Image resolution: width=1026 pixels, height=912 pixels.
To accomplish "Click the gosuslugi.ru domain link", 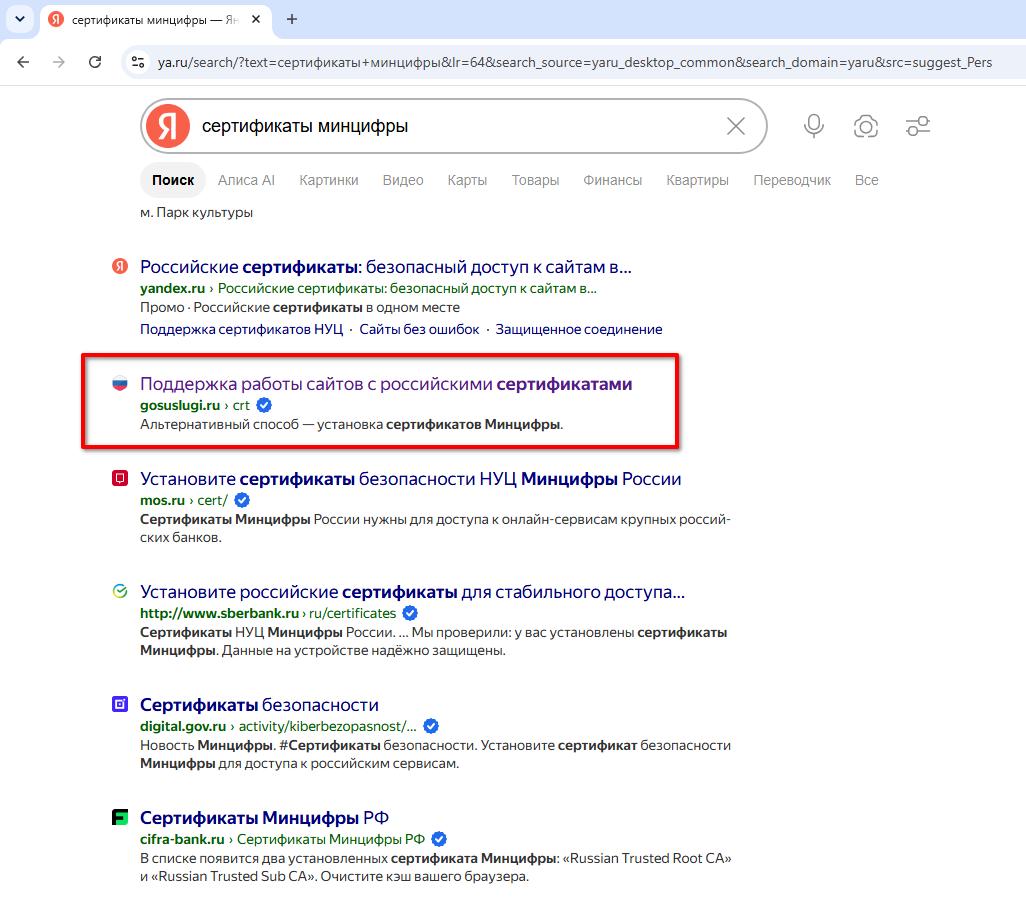I will [180, 406].
